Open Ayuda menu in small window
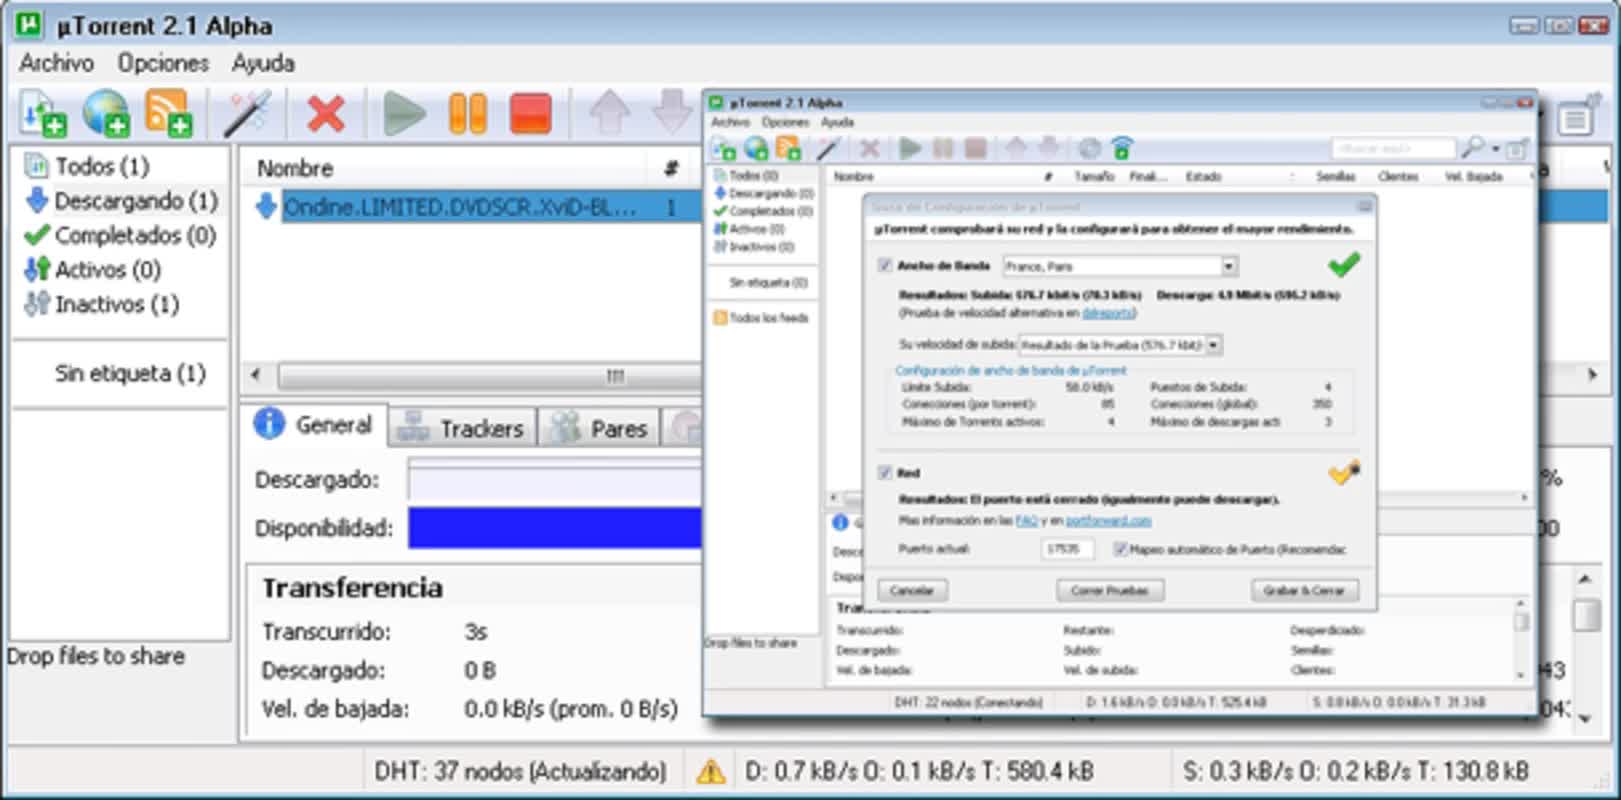Image resolution: width=1621 pixels, height=800 pixels. click(837, 122)
